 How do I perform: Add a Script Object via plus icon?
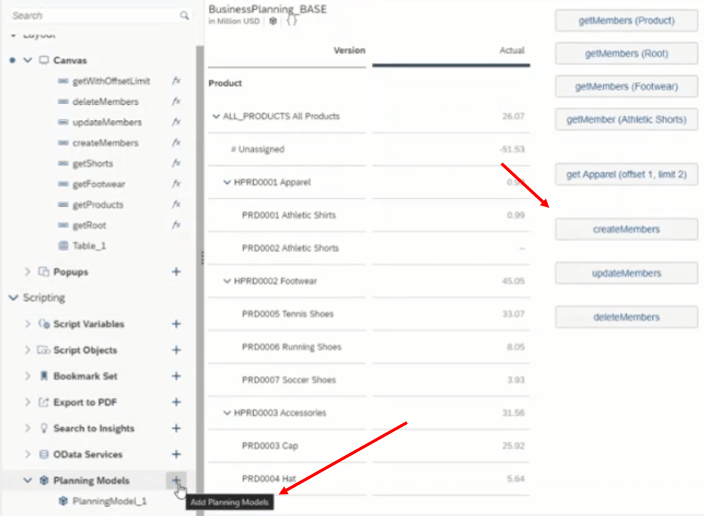176,350
